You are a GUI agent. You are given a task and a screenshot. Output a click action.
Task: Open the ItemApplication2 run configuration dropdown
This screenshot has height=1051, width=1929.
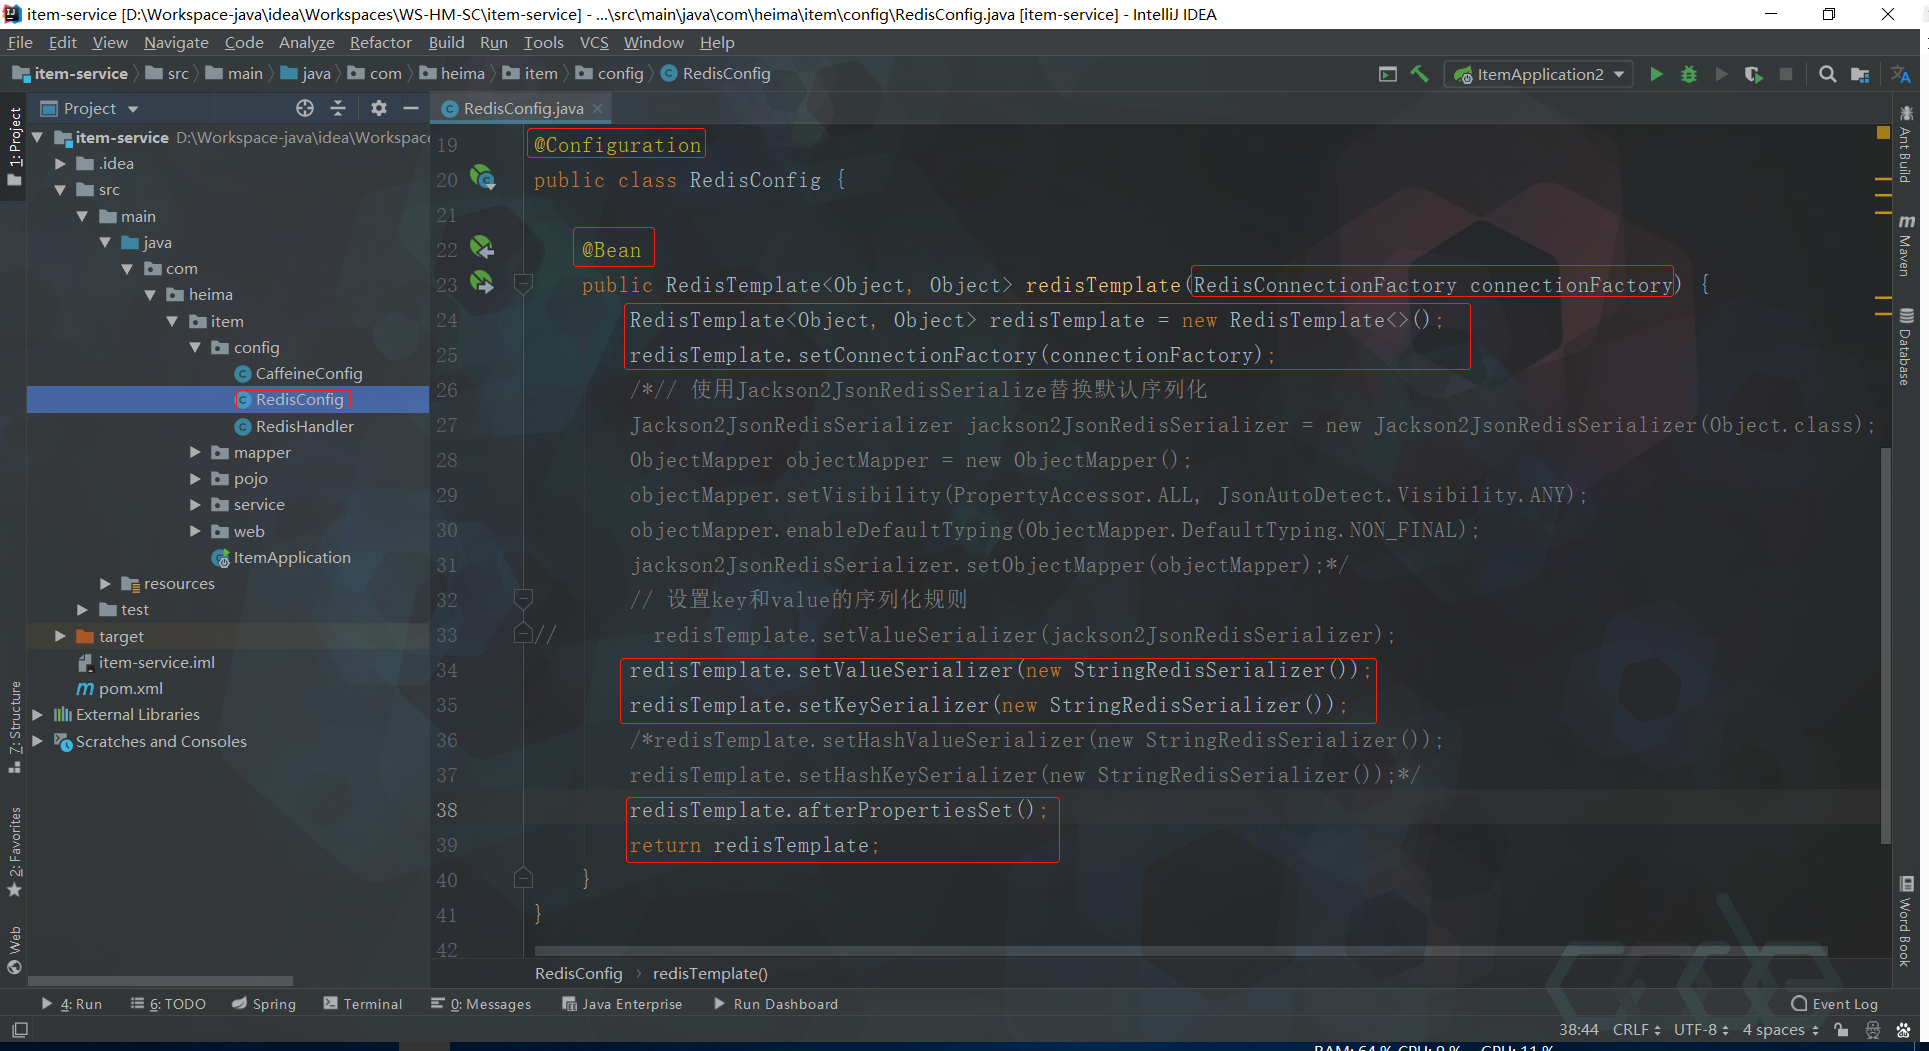pyautogui.click(x=1539, y=74)
